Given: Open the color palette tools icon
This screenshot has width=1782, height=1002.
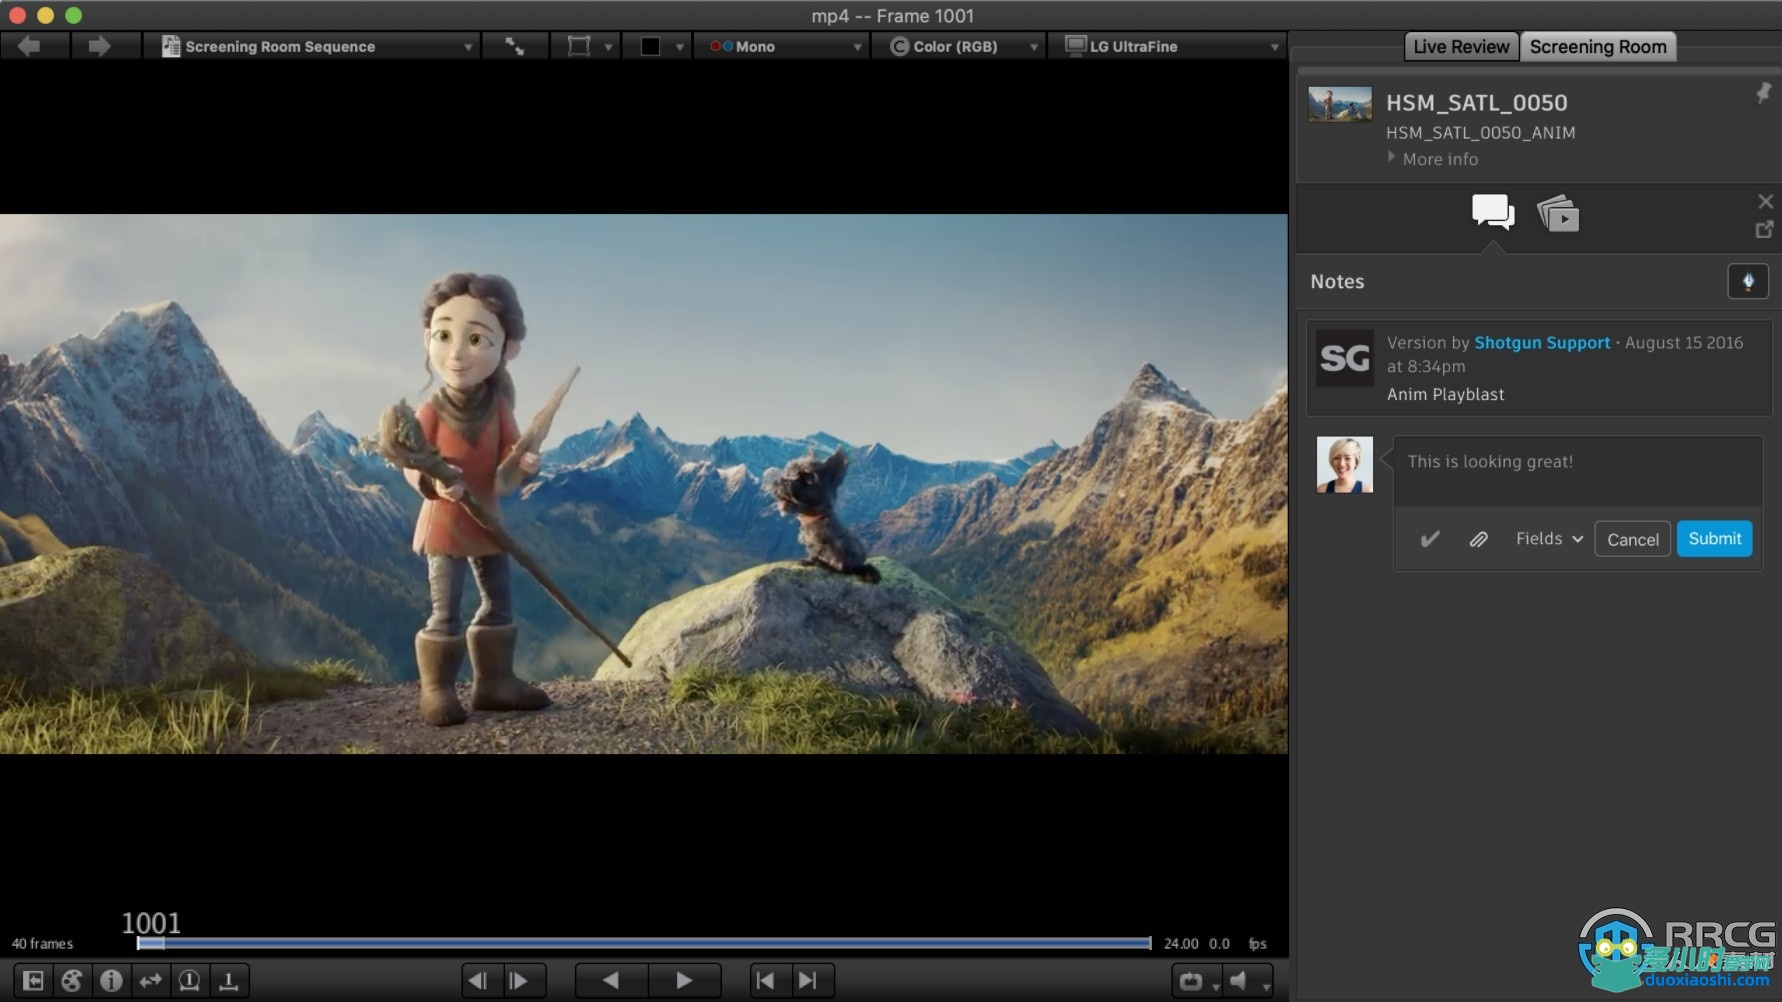Looking at the screenshot, I should [x=72, y=980].
